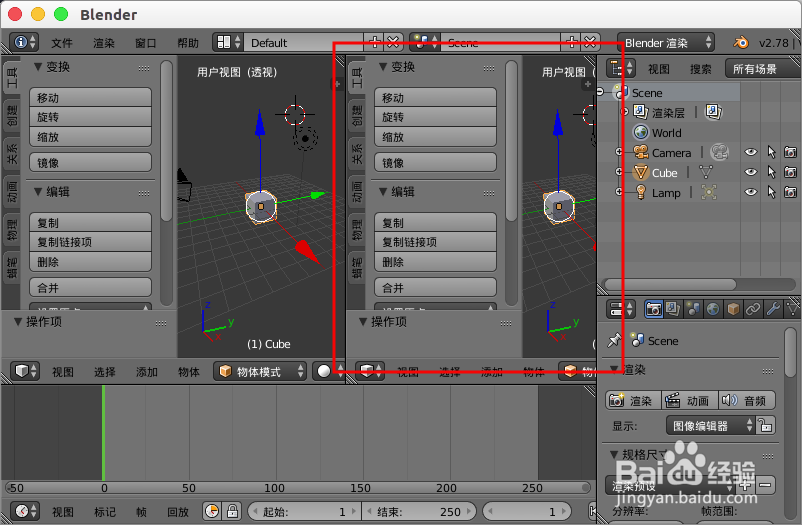Expand the Cube tree item in Outliner

[619, 172]
